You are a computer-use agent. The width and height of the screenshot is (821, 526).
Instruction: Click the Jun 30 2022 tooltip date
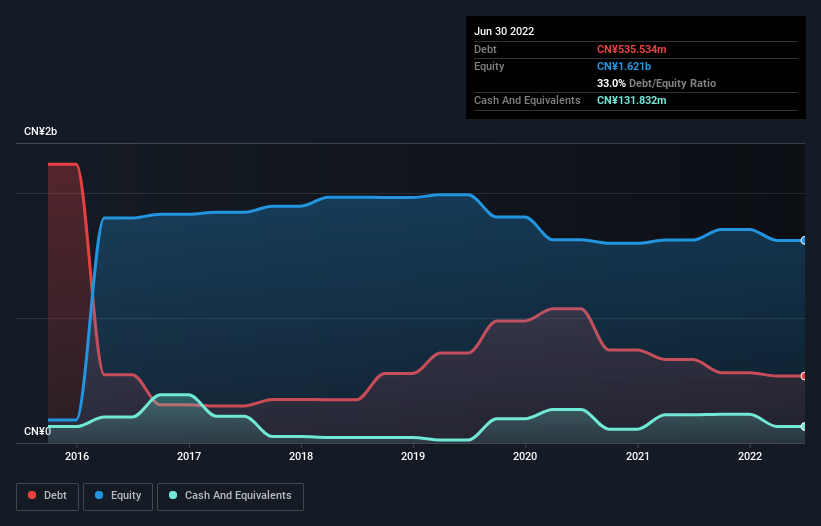504,31
